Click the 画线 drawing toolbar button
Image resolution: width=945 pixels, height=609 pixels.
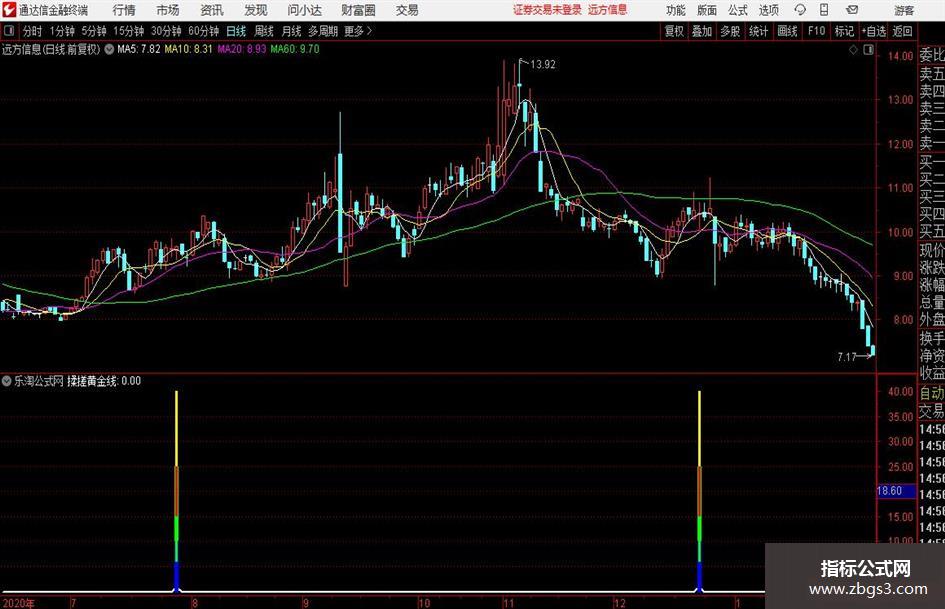pos(787,31)
